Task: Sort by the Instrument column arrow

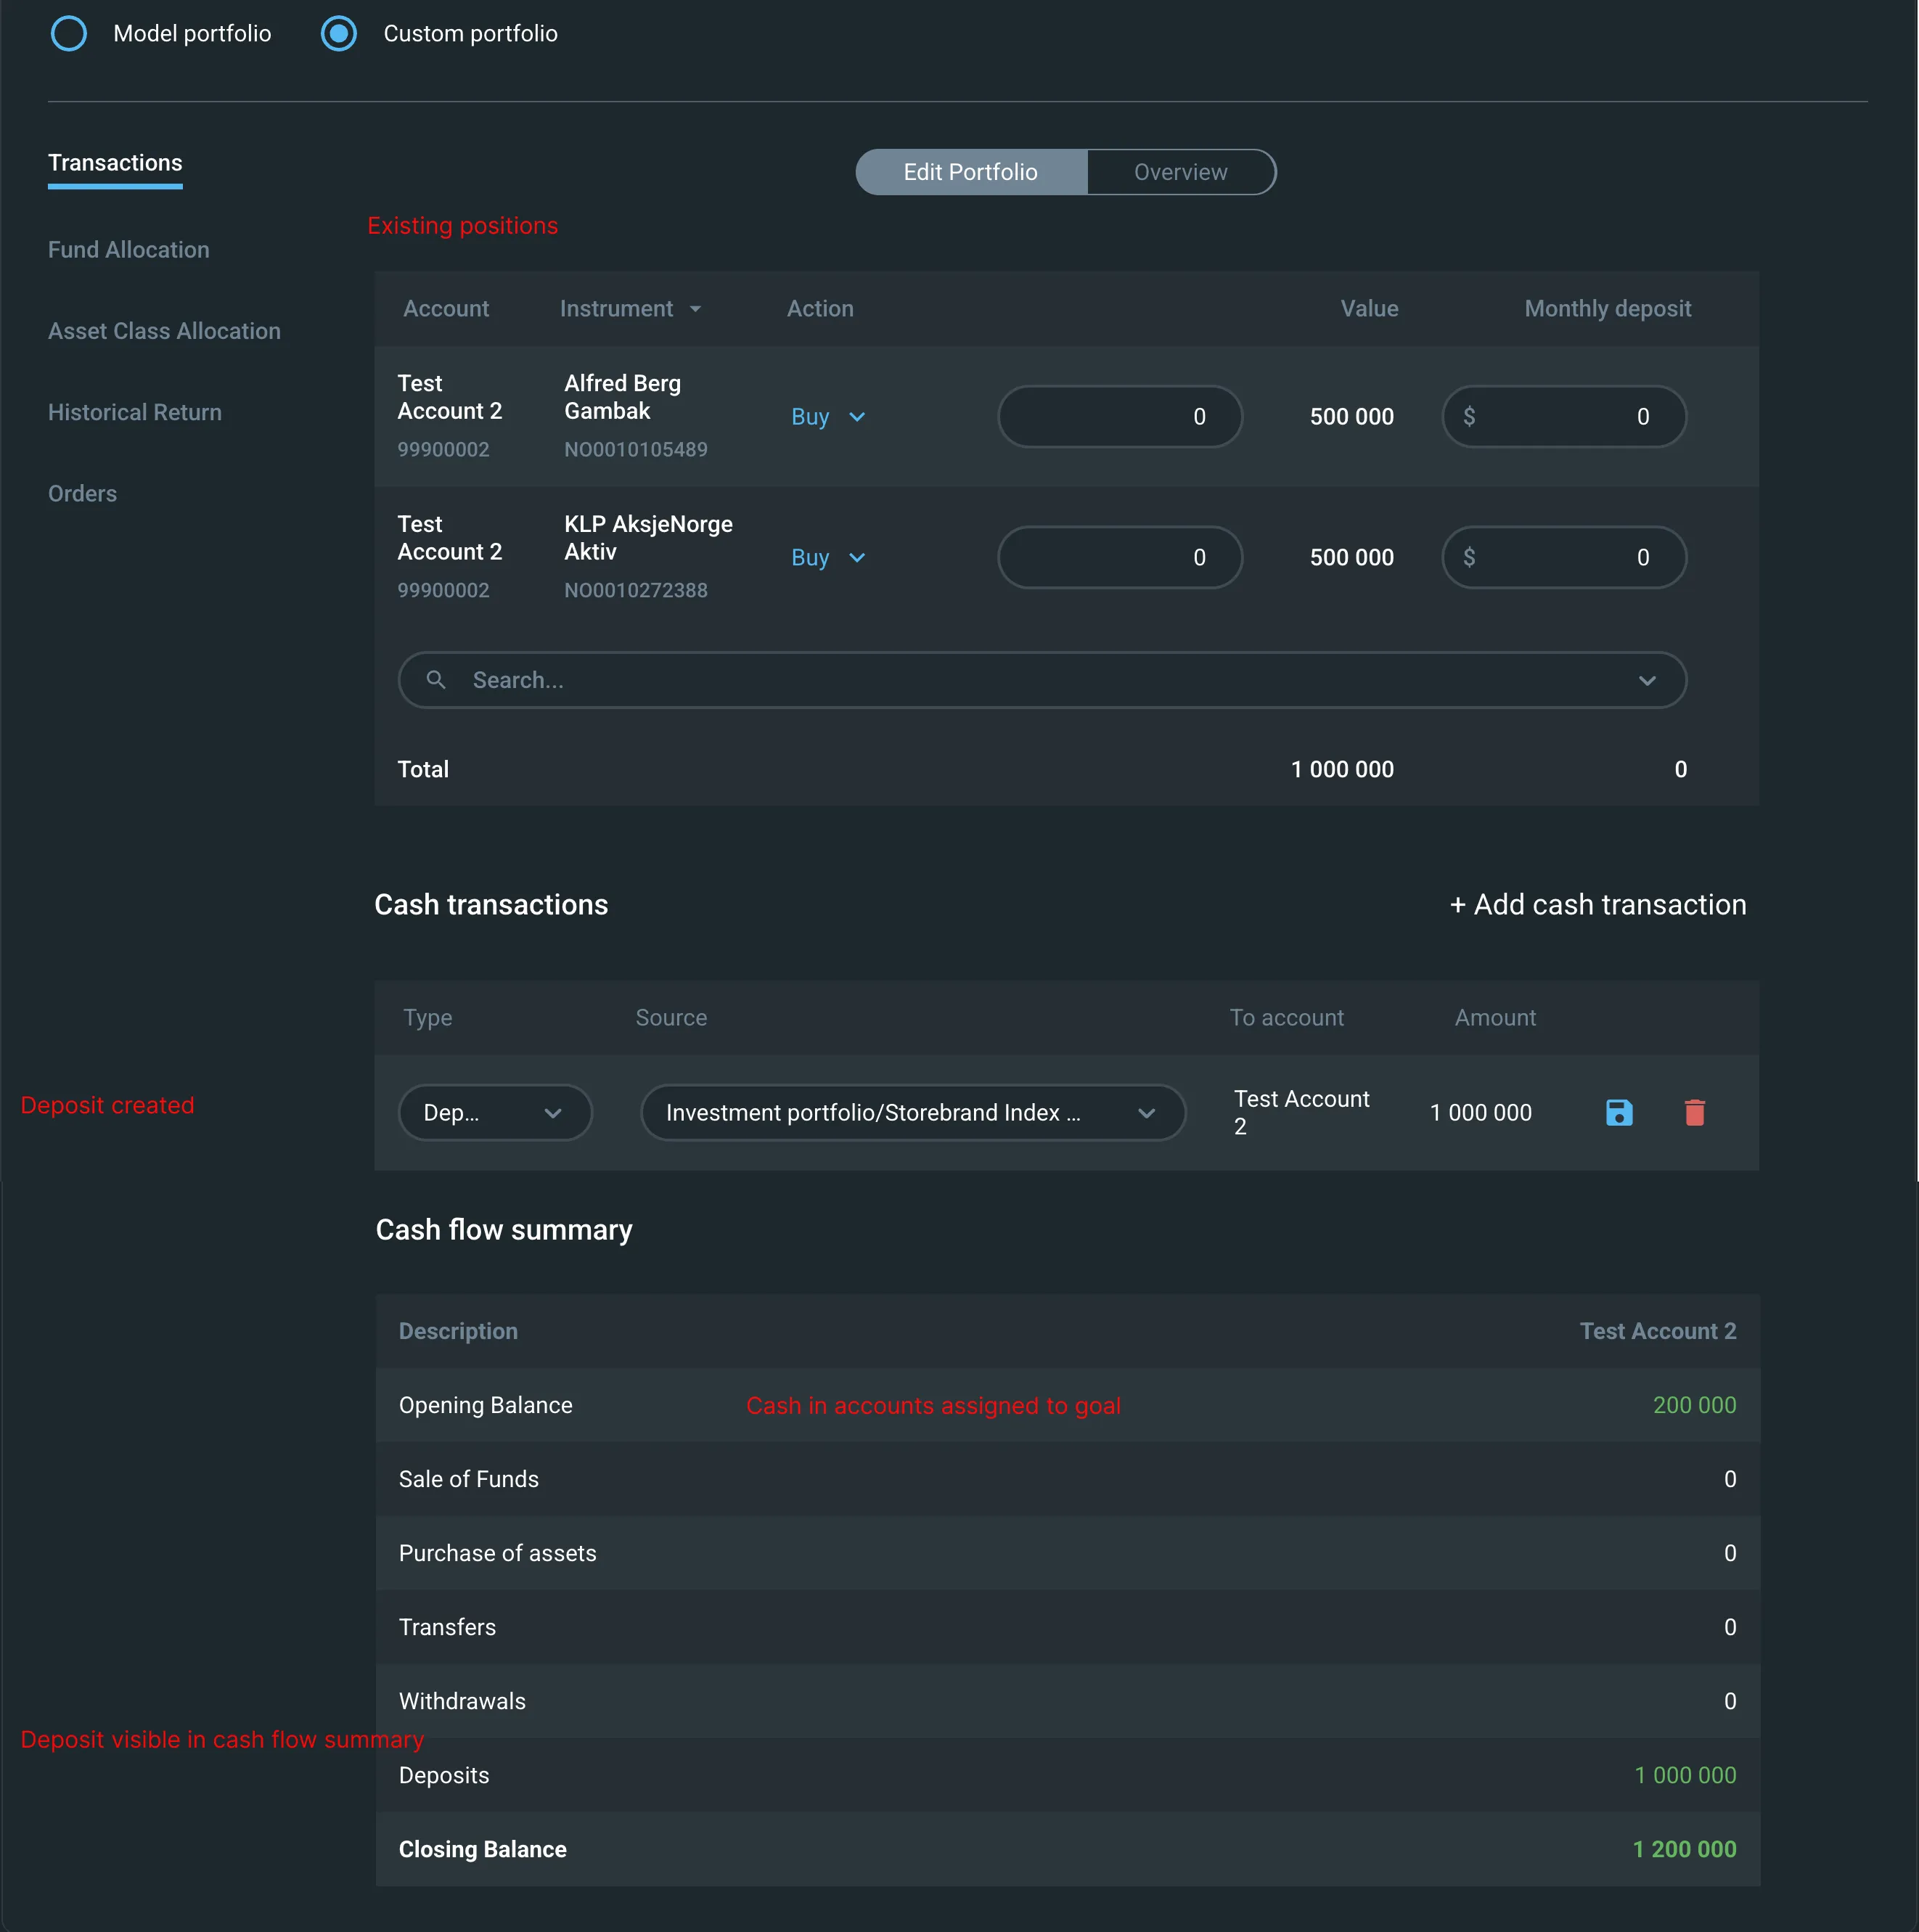Action: (695, 309)
